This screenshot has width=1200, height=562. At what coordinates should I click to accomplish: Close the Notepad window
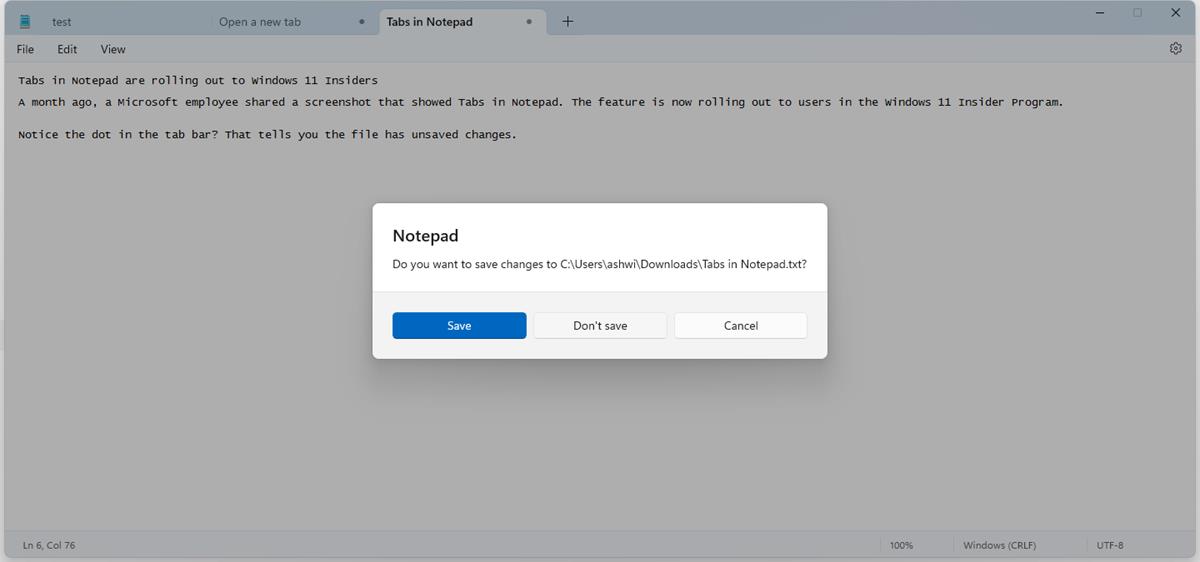pos(1175,13)
